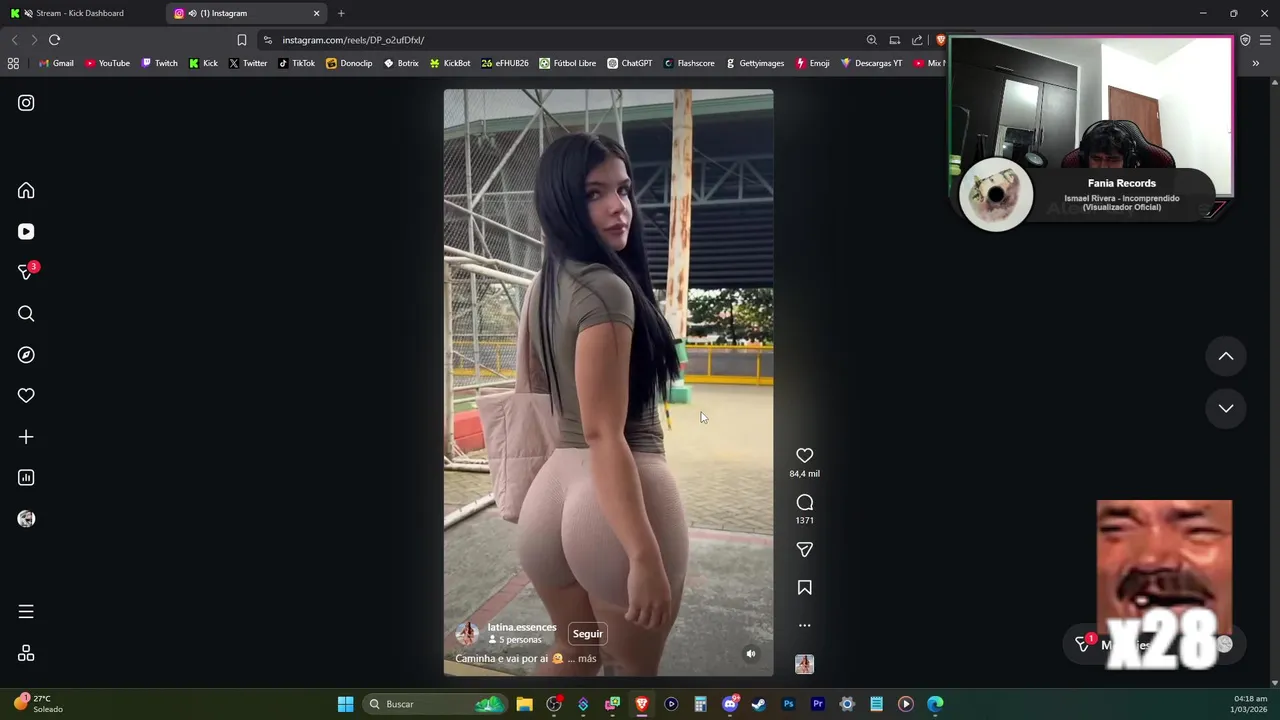Image resolution: width=1280 pixels, height=720 pixels.
Task: Open the latina.essences avatar on the reel
Action: click(467, 633)
